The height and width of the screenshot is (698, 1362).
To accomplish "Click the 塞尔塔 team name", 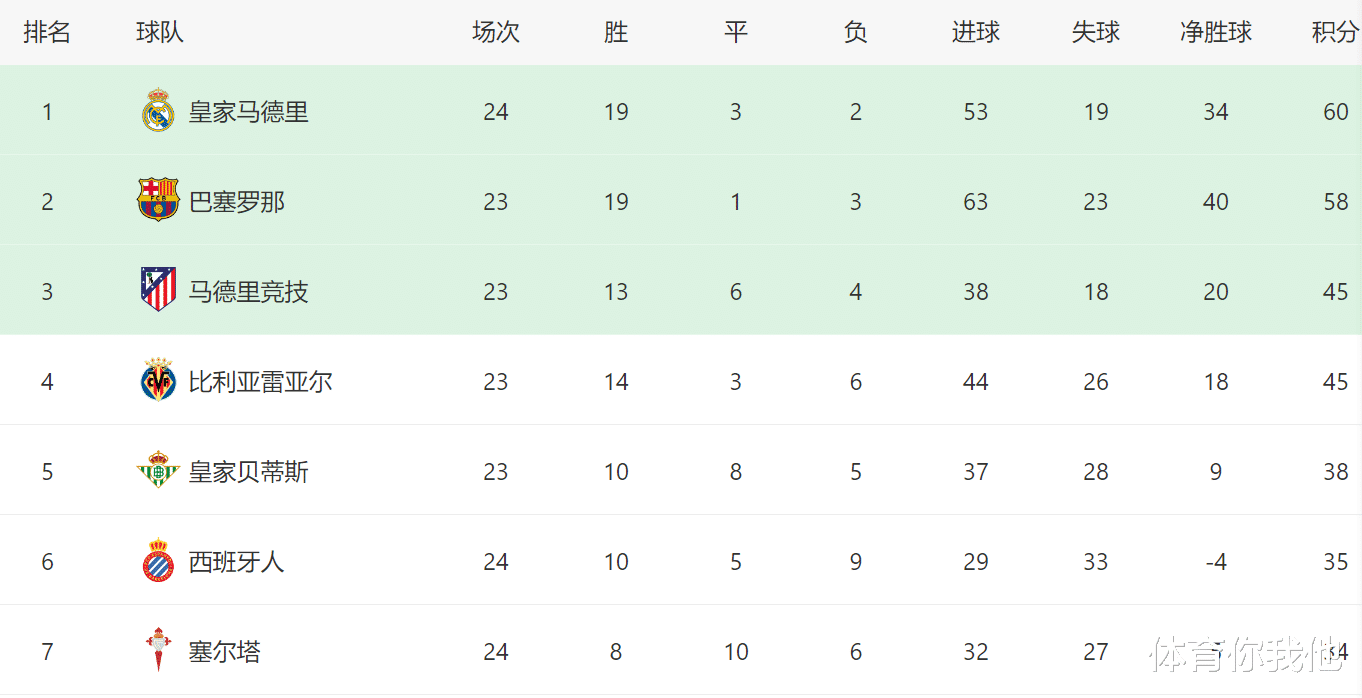I will pyautogui.click(x=225, y=652).
